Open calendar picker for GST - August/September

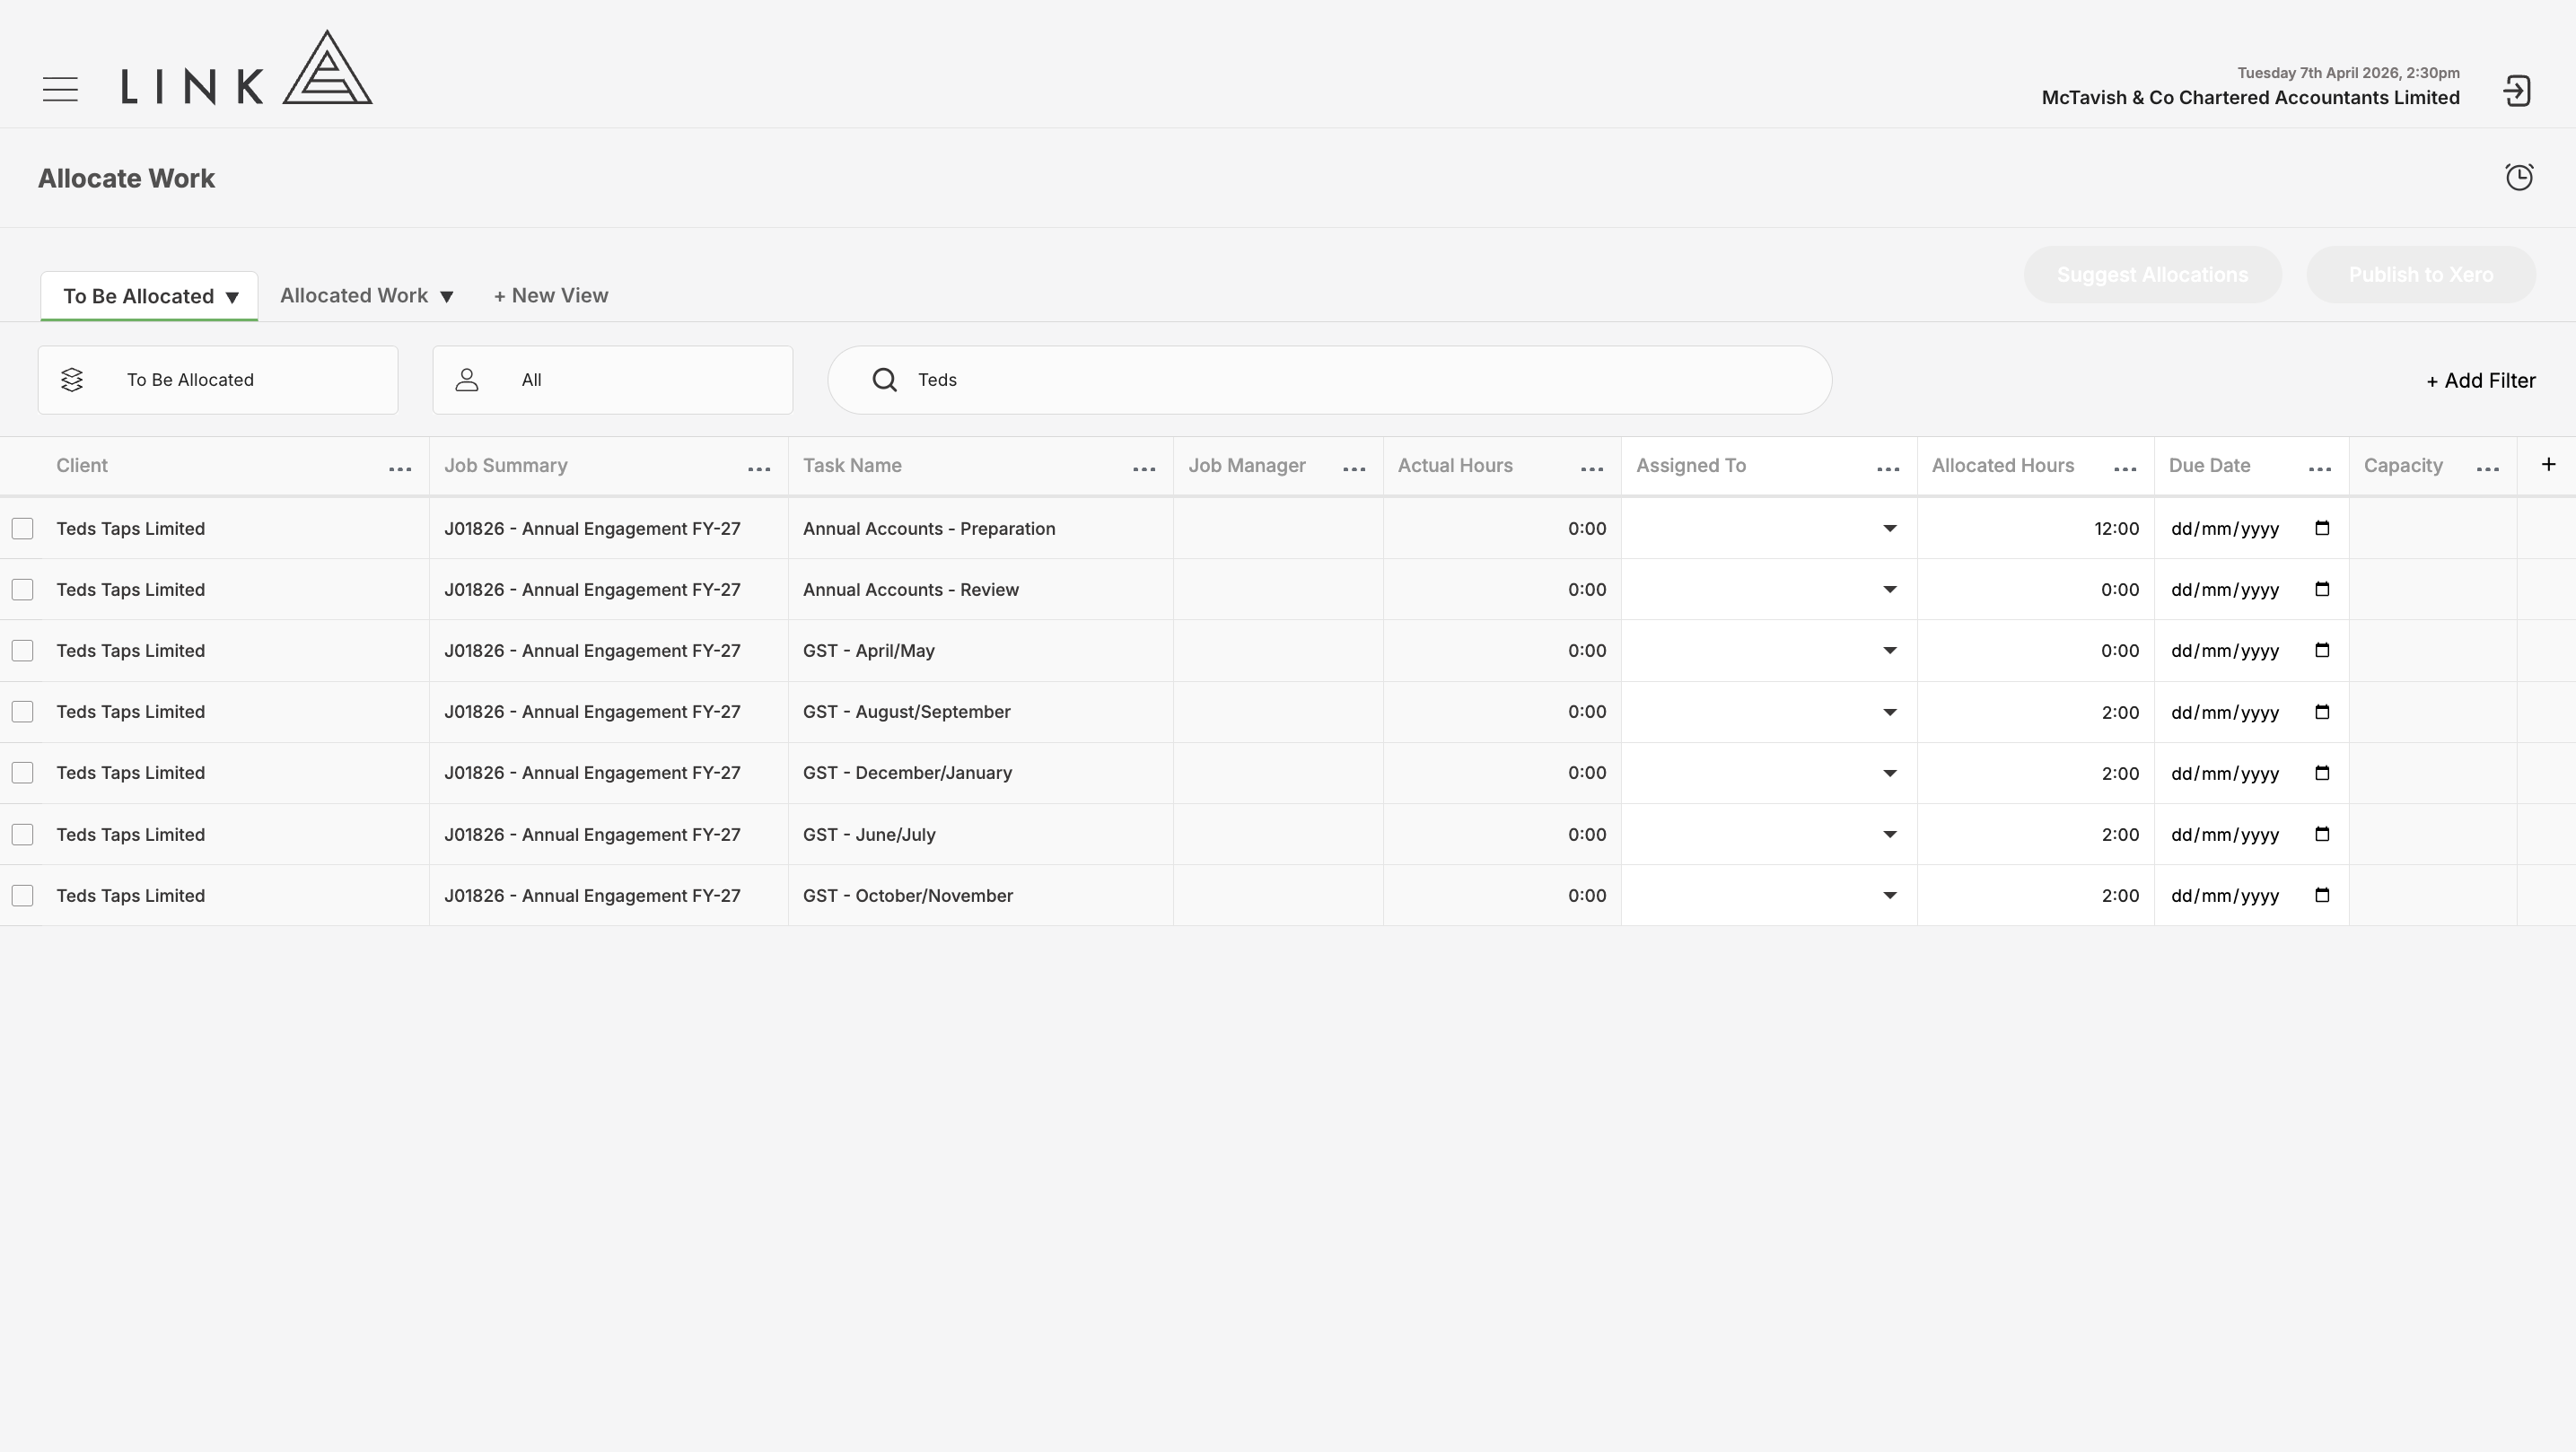(2322, 712)
